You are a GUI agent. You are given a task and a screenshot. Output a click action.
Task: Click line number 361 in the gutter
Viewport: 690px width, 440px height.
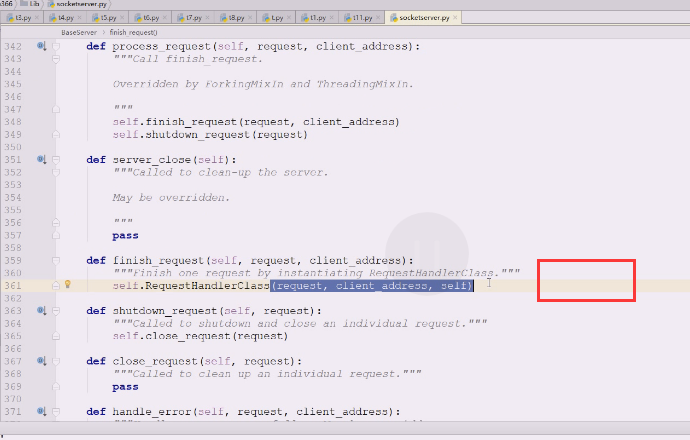(13, 286)
